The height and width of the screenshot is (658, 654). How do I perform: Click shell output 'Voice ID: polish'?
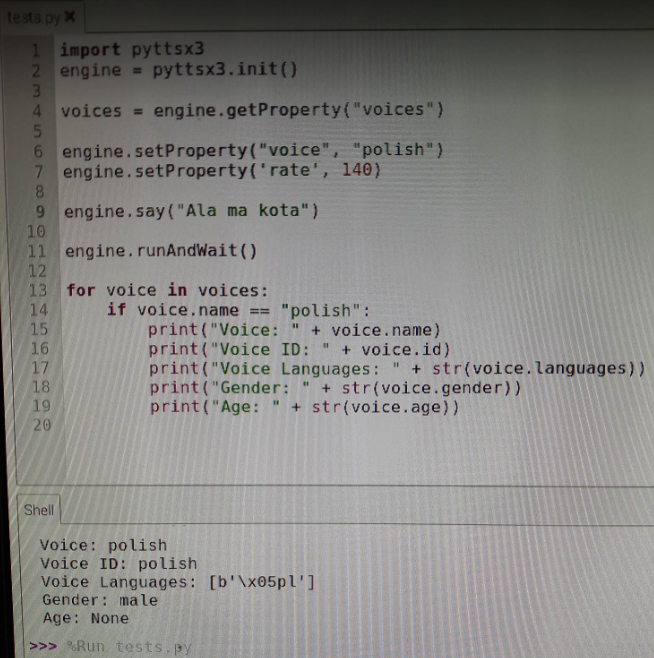pos(119,564)
